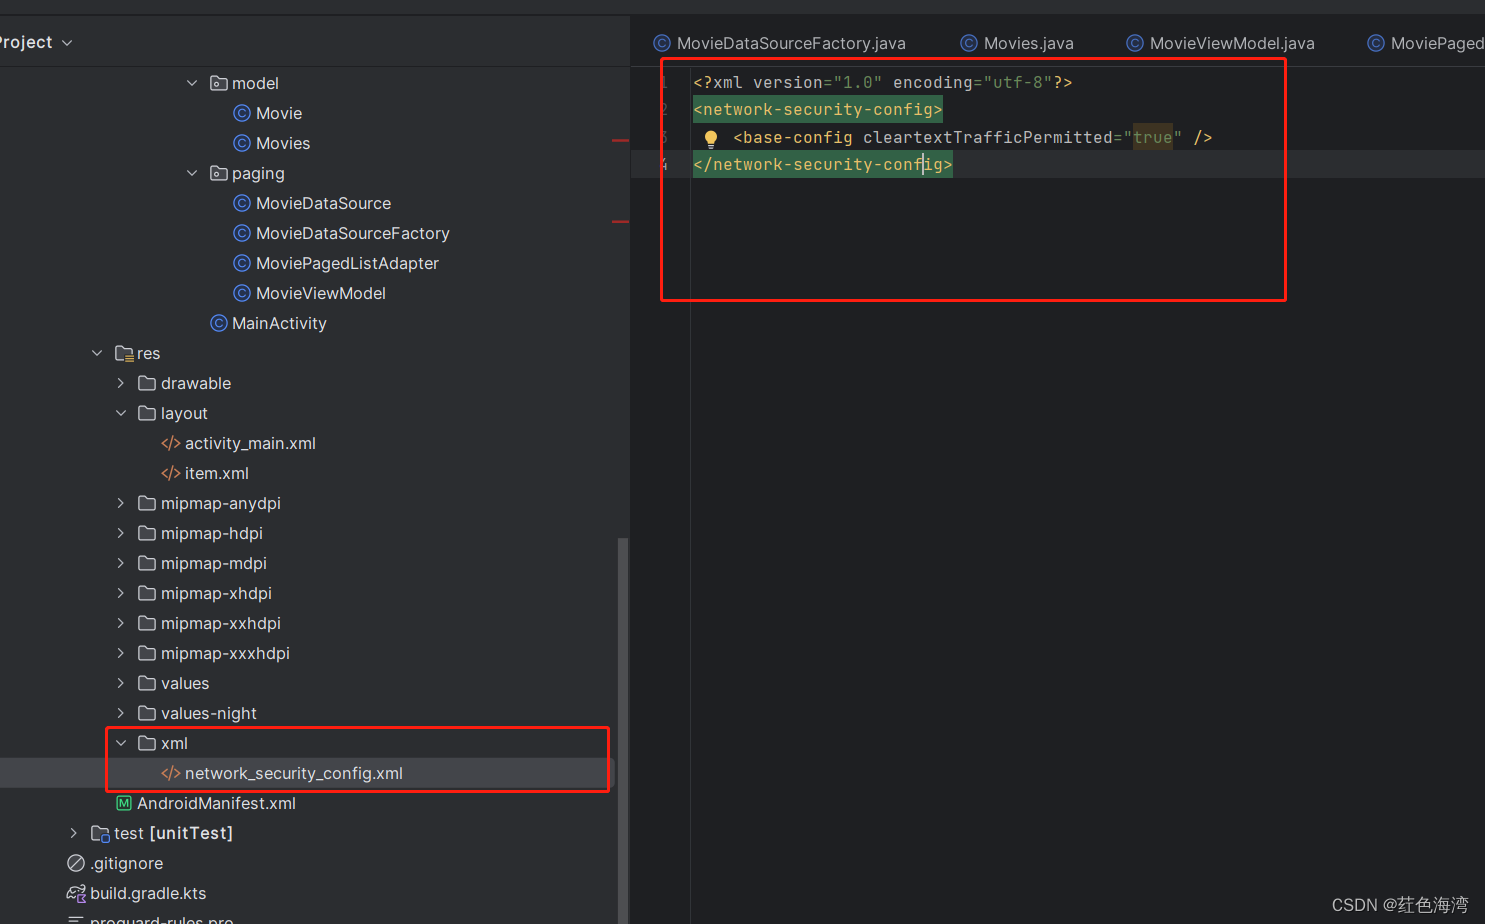Click the Gradle icon next to build.gradle.kts
The image size is (1485, 924).
(x=75, y=893)
